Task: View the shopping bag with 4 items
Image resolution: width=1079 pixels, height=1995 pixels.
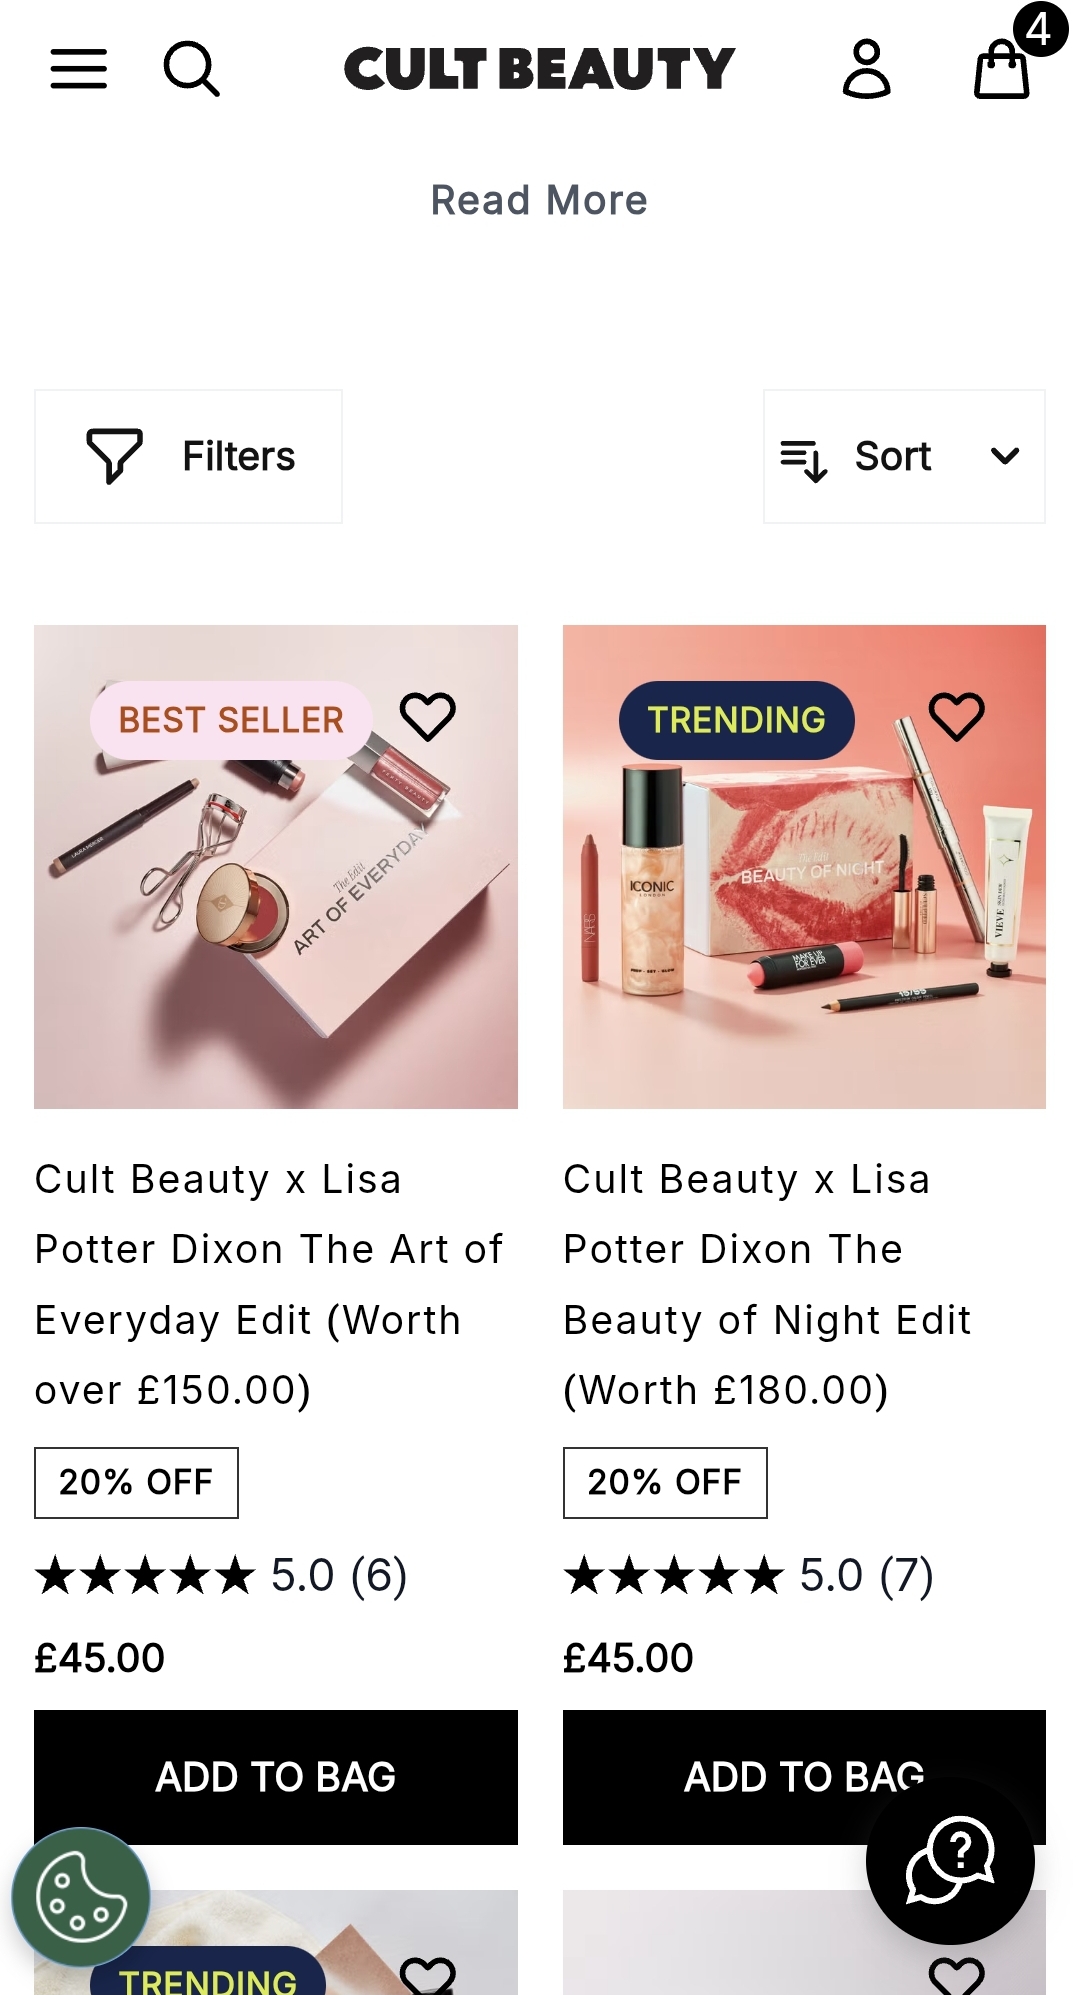Action: click(1003, 69)
